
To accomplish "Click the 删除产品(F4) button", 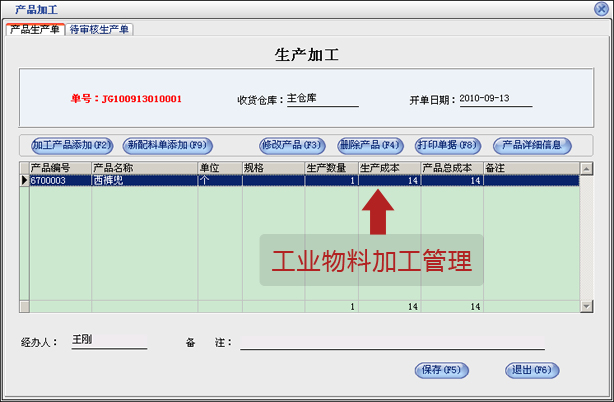I will [369, 145].
